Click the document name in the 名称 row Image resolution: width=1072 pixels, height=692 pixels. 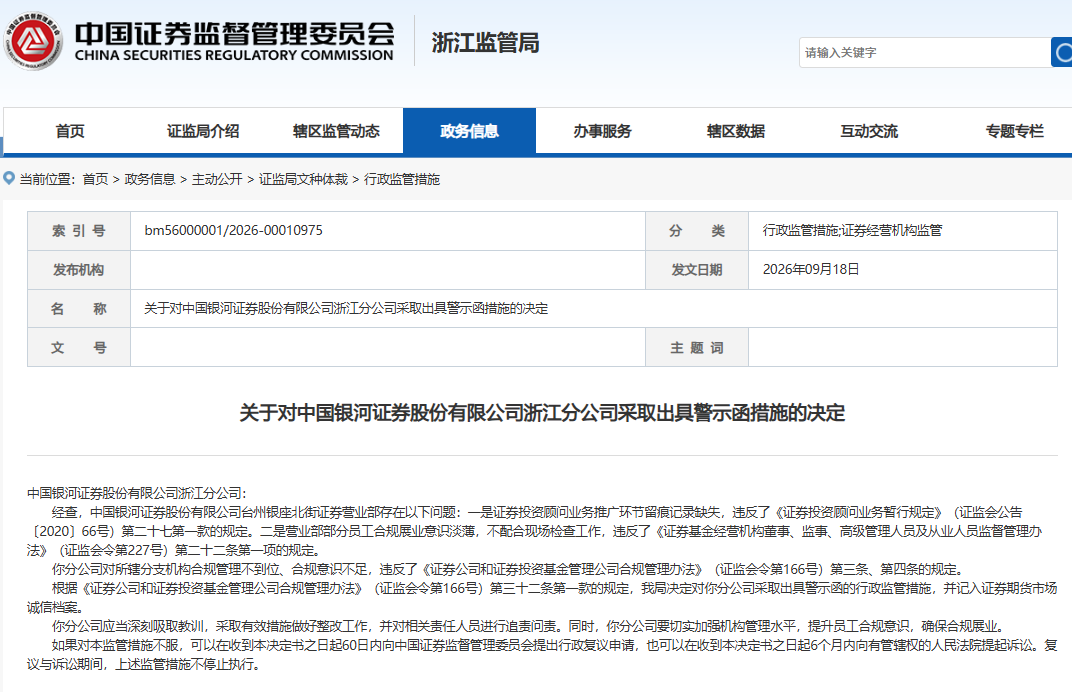coord(346,308)
